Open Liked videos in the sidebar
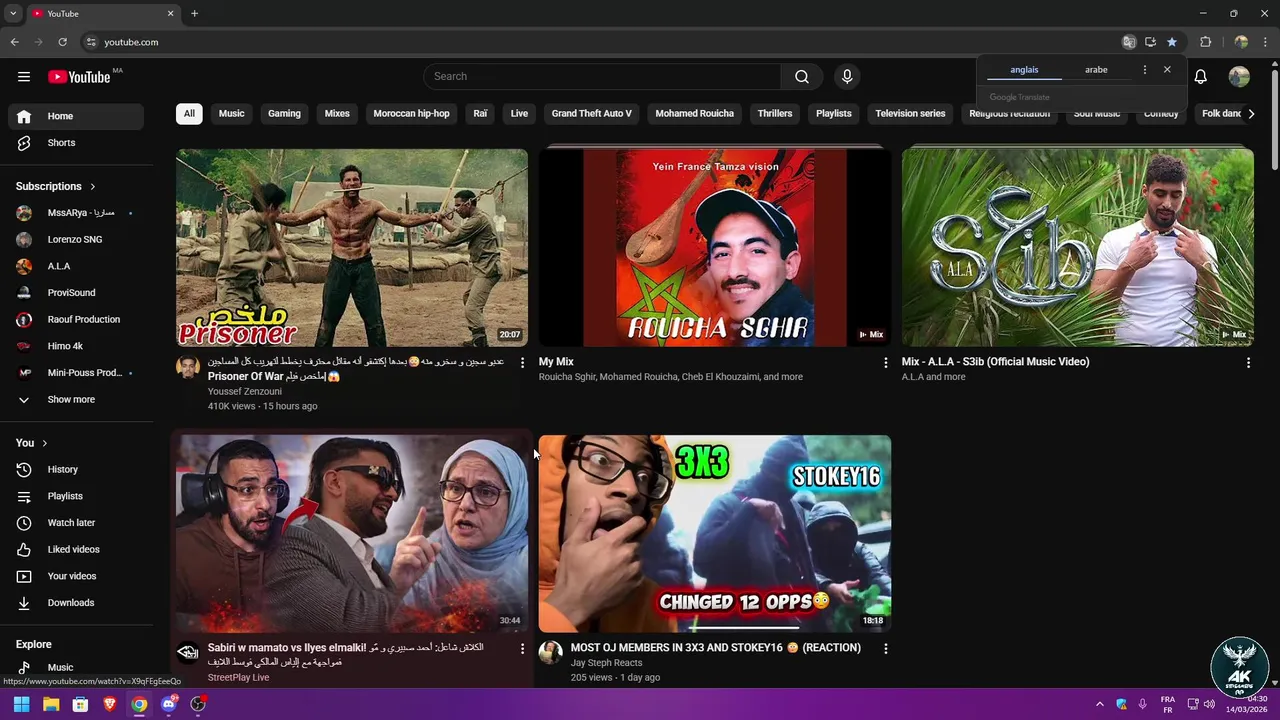This screenshot has height=720, width=1280. (x=76, y=549)
